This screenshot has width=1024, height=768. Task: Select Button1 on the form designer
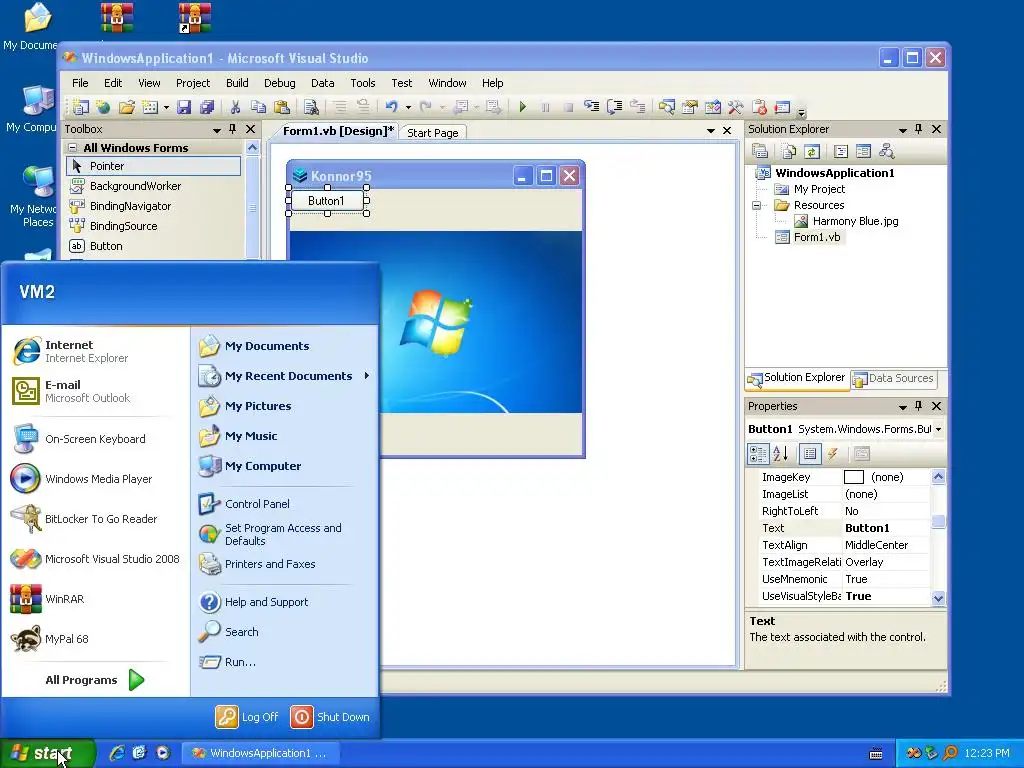[327, 201]
